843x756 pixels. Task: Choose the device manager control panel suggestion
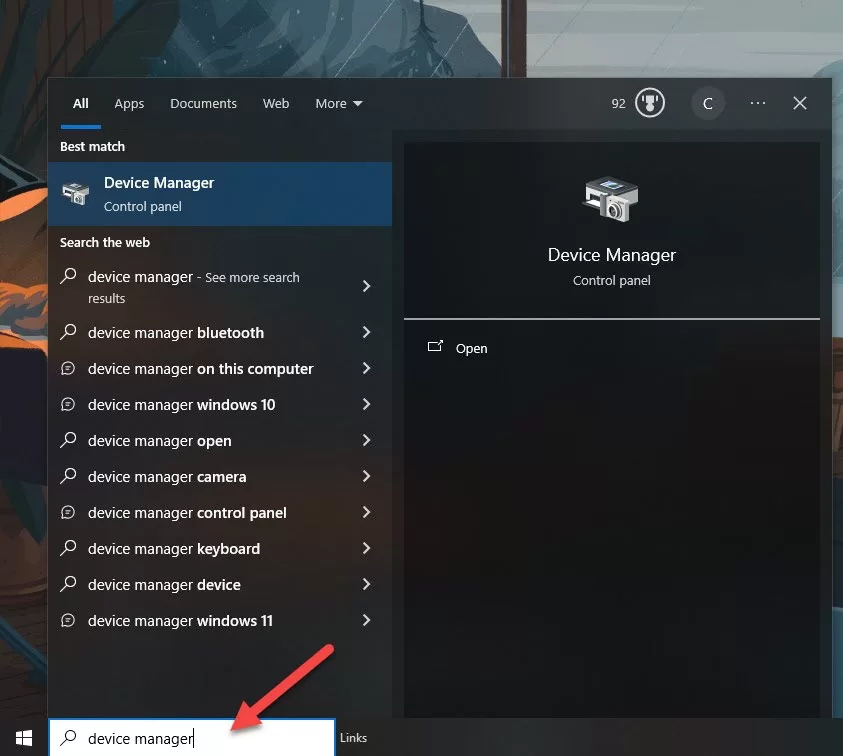[x=187, y=513]
